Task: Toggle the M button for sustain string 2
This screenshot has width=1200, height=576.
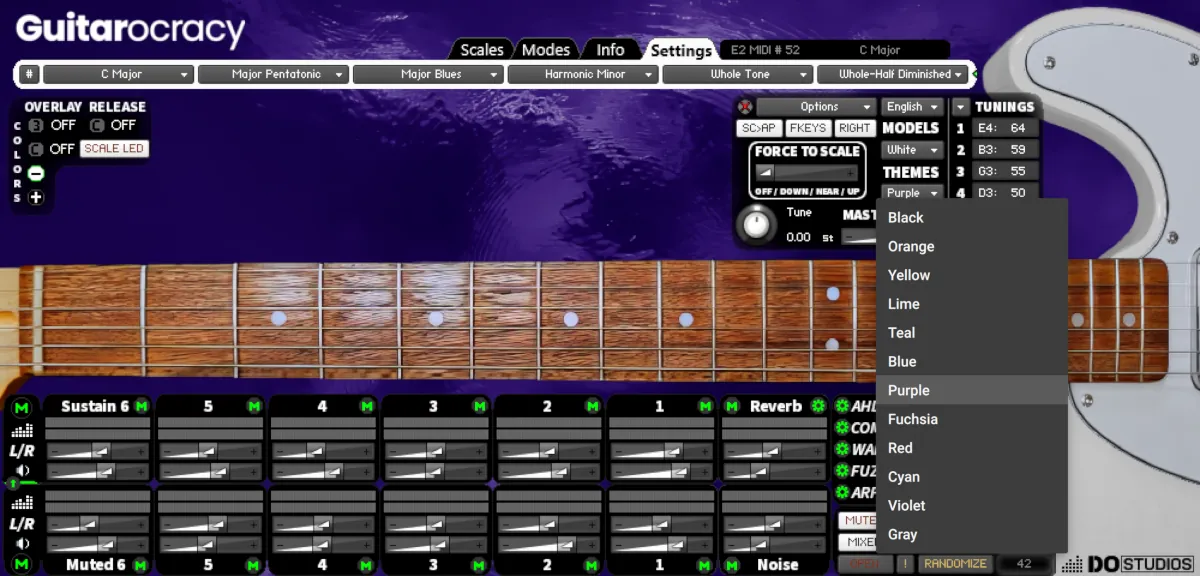Action: [593, 406]
